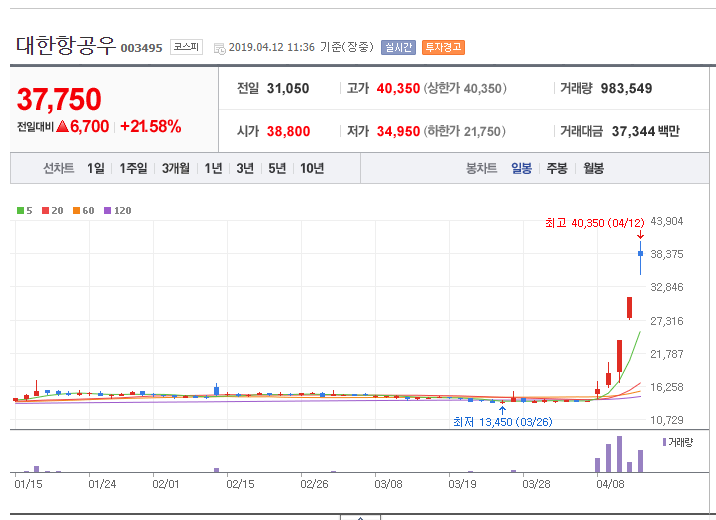The height and width of the screenshot is (520, 716).
Task: Click the 시가 38,800 value
Action: [x=289, y=131]
